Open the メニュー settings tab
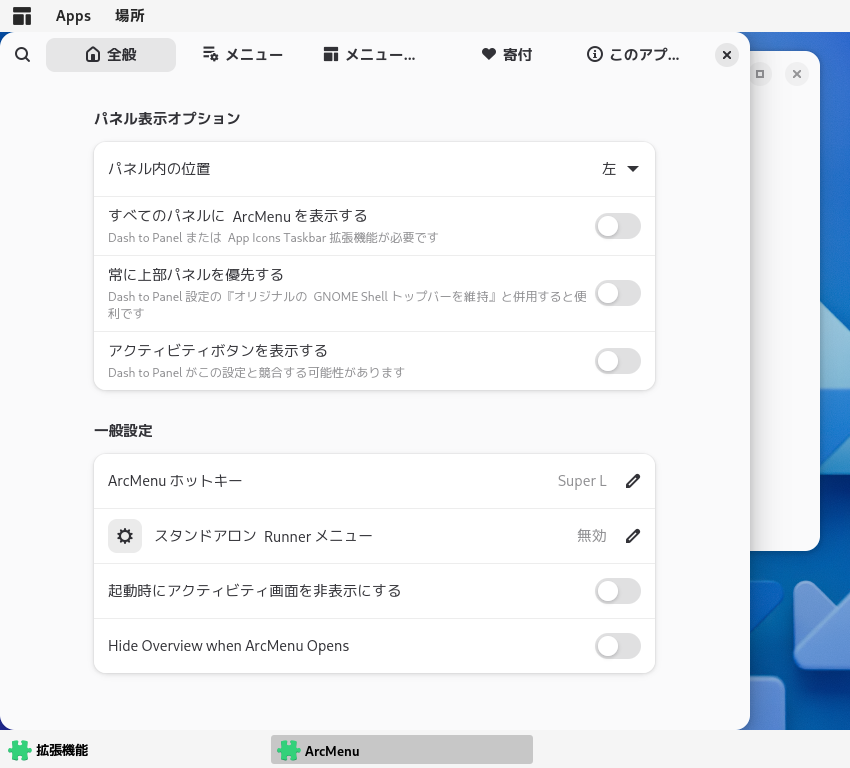Image resolution: width=850 pixels, height=768 pixels. tap(242, 55)
